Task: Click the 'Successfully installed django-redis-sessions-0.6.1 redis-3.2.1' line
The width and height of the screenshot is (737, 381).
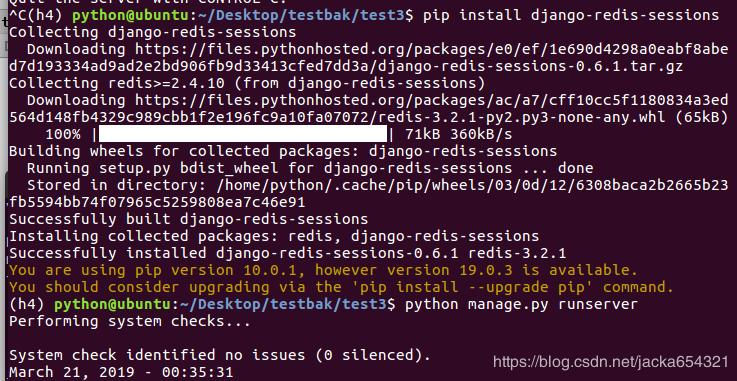Action: (x=288, y=253)
